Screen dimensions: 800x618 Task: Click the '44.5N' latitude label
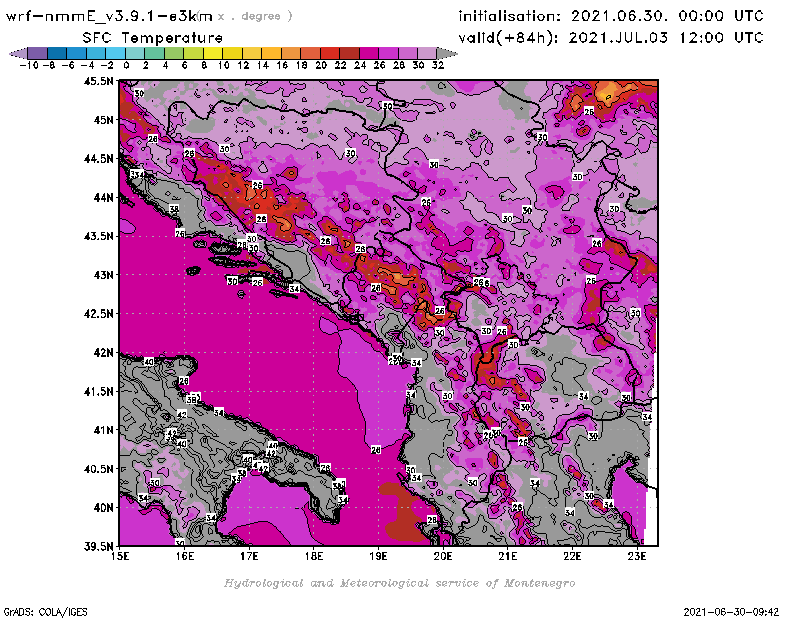99,159
